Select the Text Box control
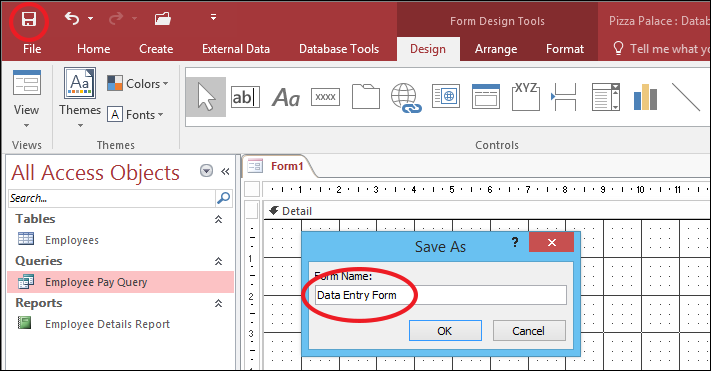Viewport: 711px width, 371px height. pyautogui.click(x=245, y=97)
